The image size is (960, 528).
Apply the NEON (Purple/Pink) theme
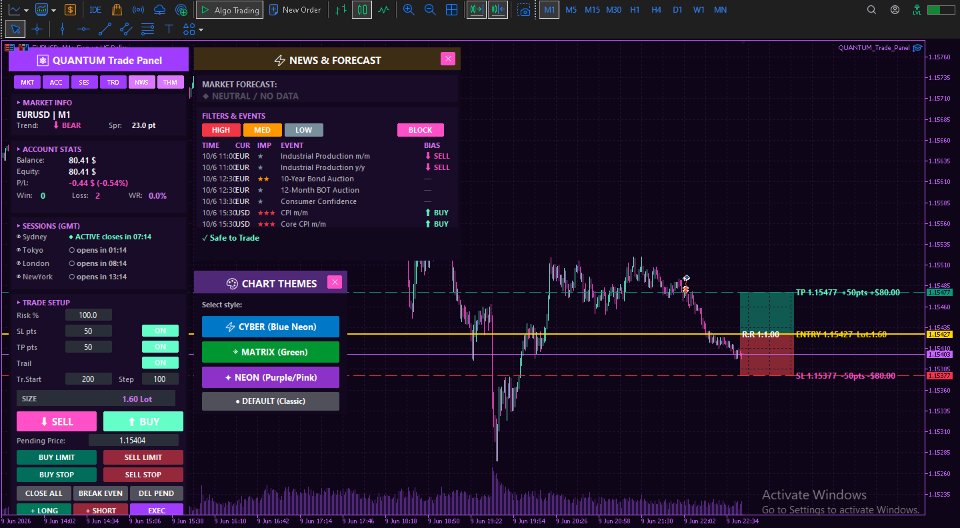(x=271, y=377)
